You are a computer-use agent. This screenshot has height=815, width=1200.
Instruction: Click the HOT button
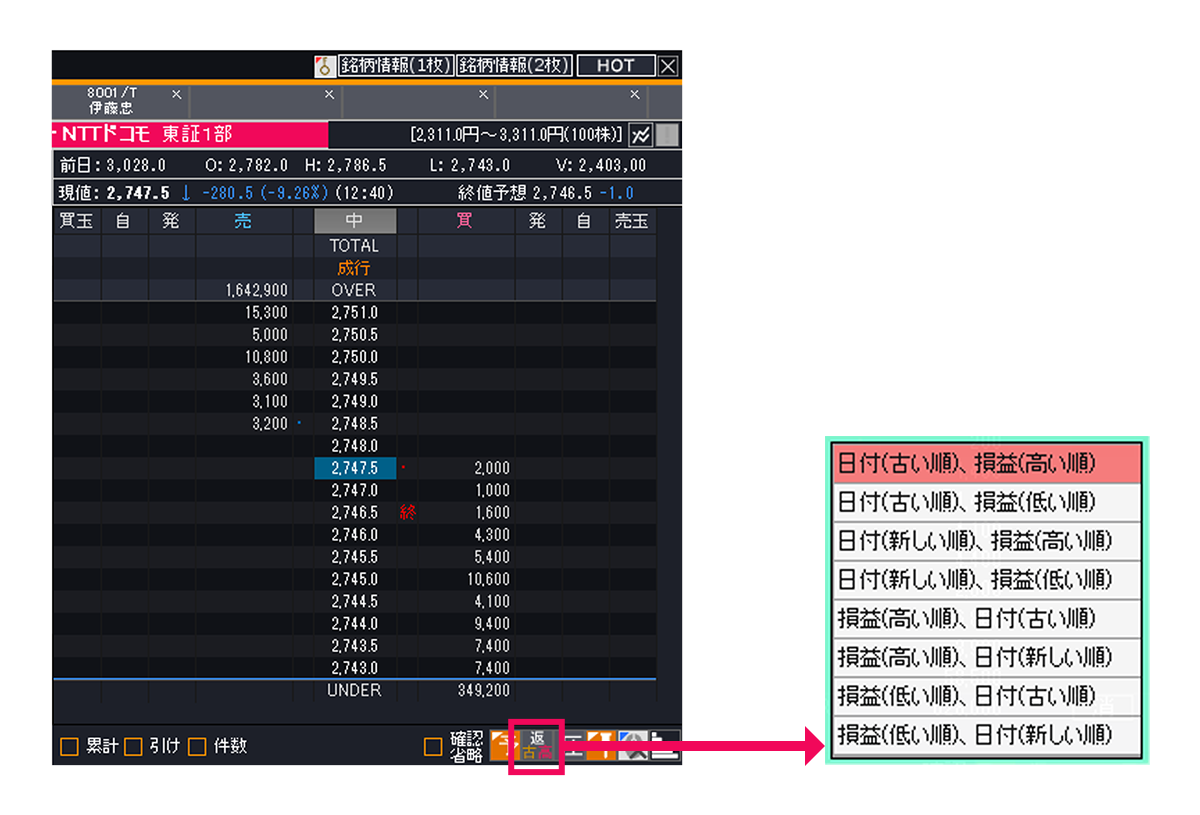(616, 66)
